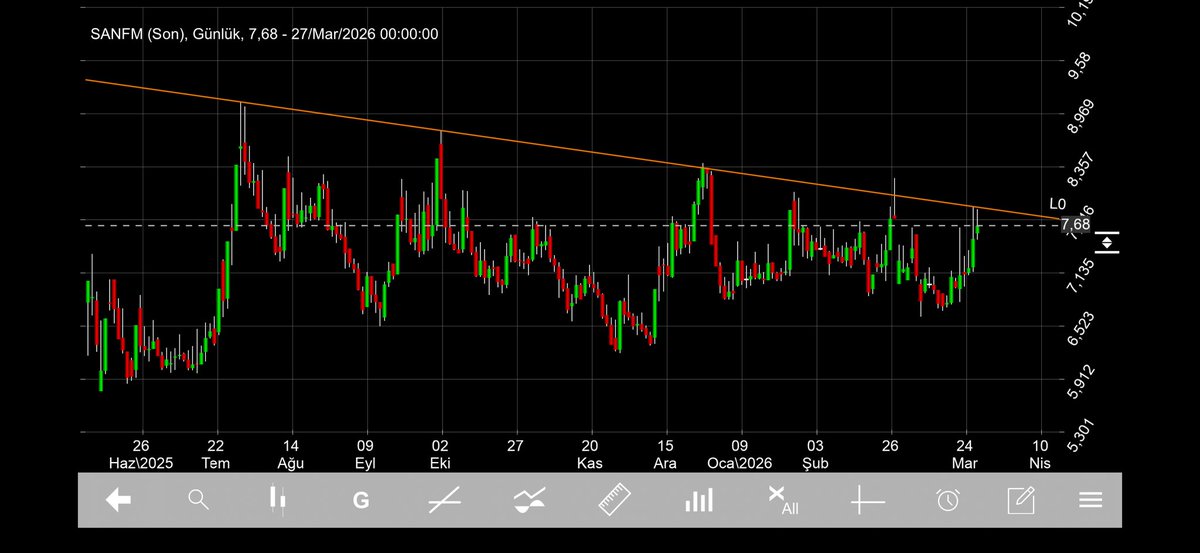
Task: Tap the Haz\2025 date axis label
Action: 141,463
